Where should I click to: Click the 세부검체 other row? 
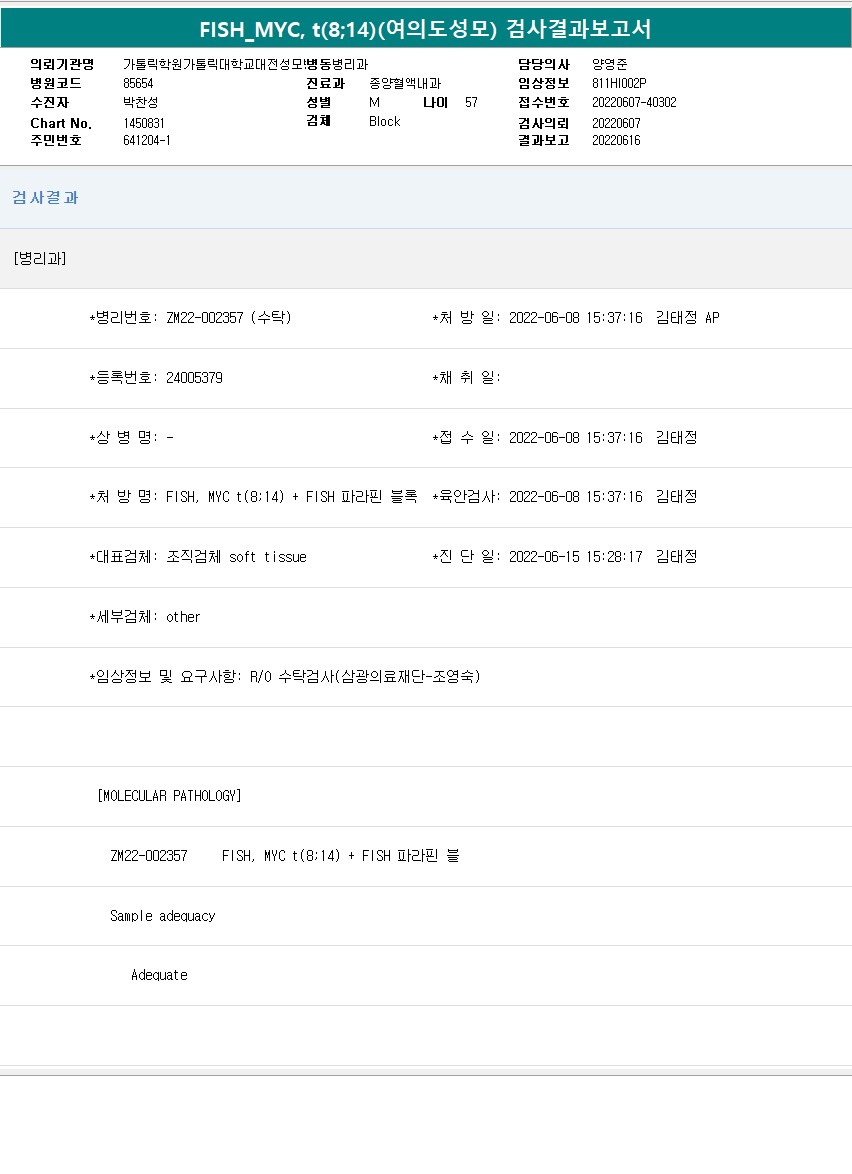pos(145,617)
